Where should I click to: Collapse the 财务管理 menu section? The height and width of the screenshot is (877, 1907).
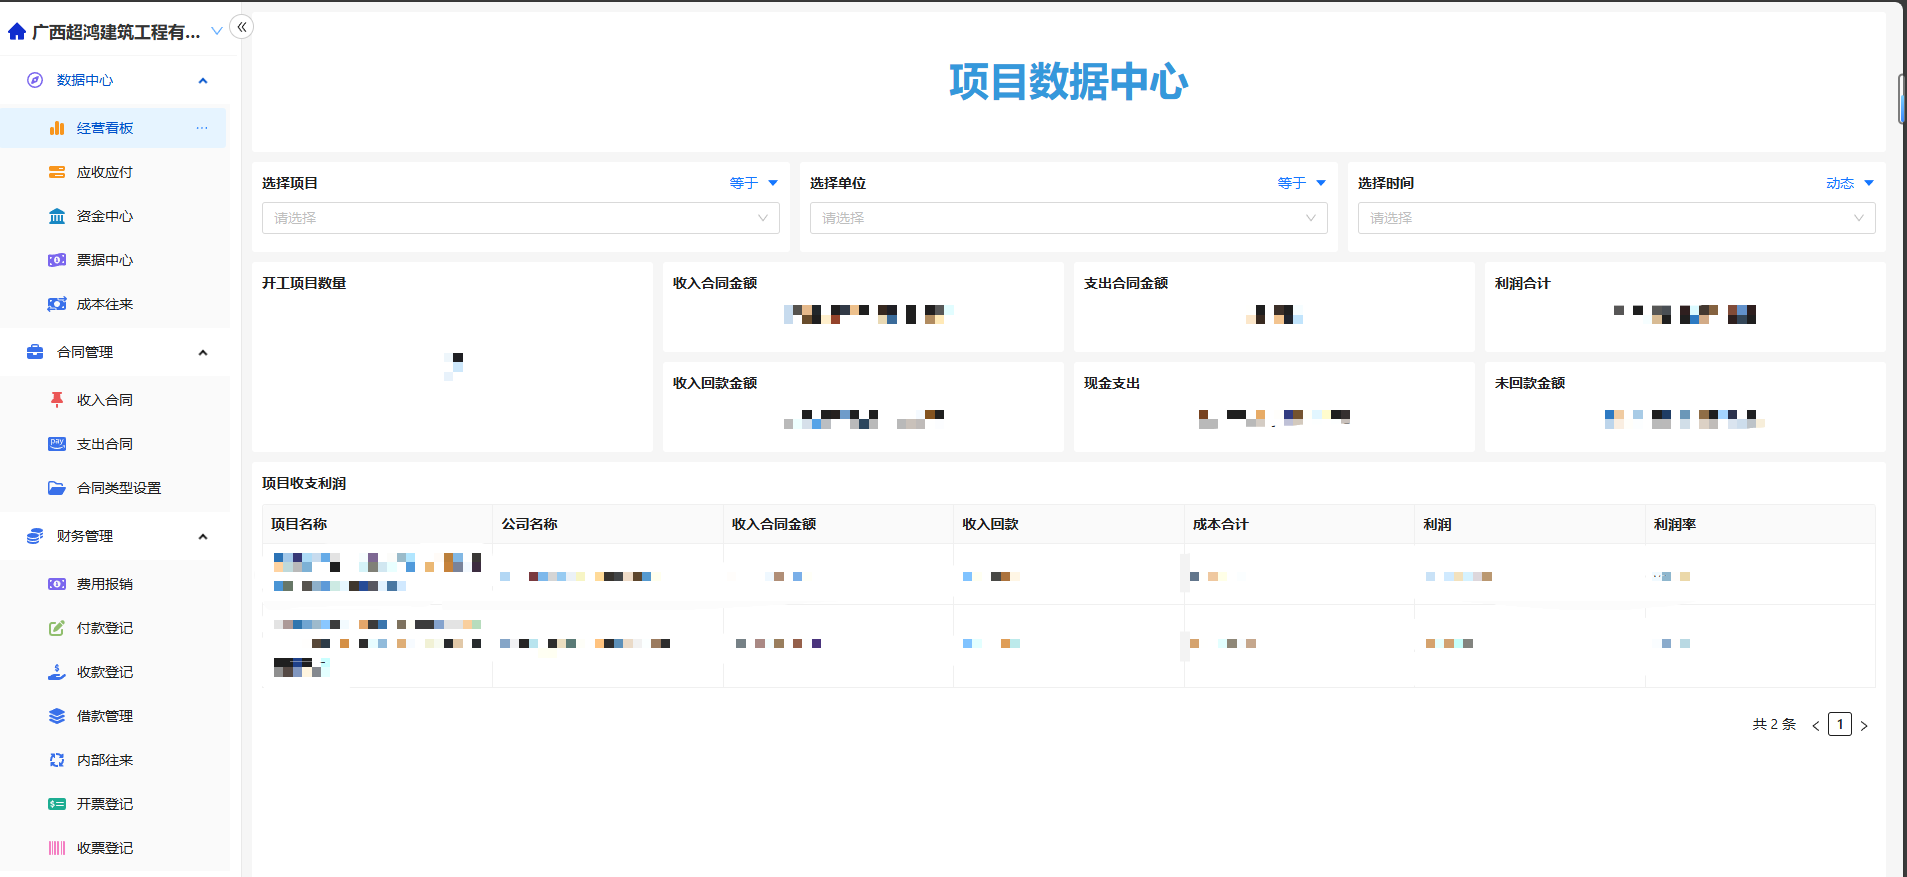[x=203, y=536]
